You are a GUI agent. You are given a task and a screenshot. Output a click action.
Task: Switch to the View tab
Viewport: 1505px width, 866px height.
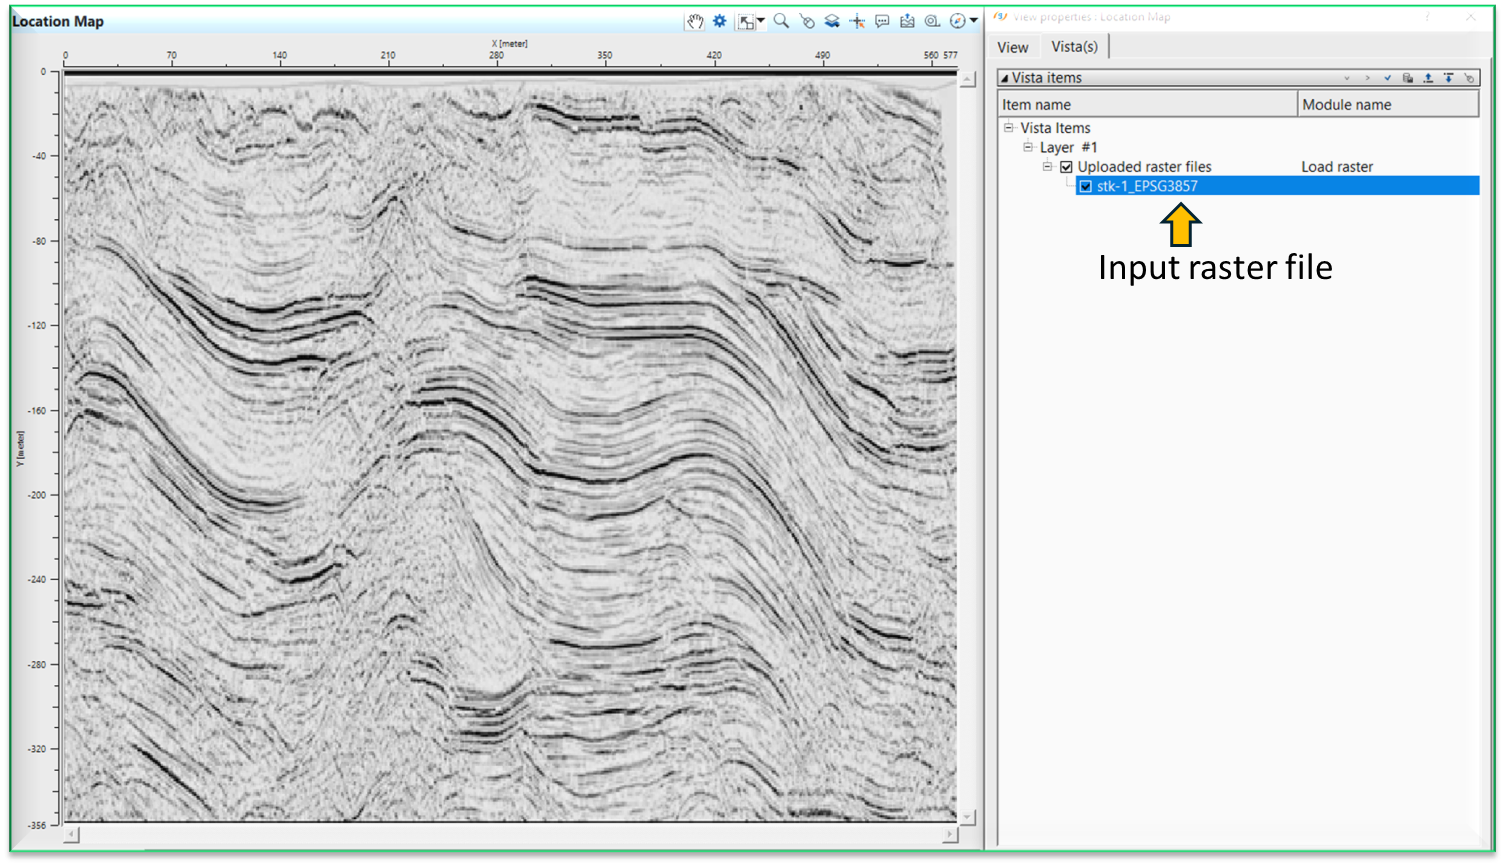point(1012,47)
